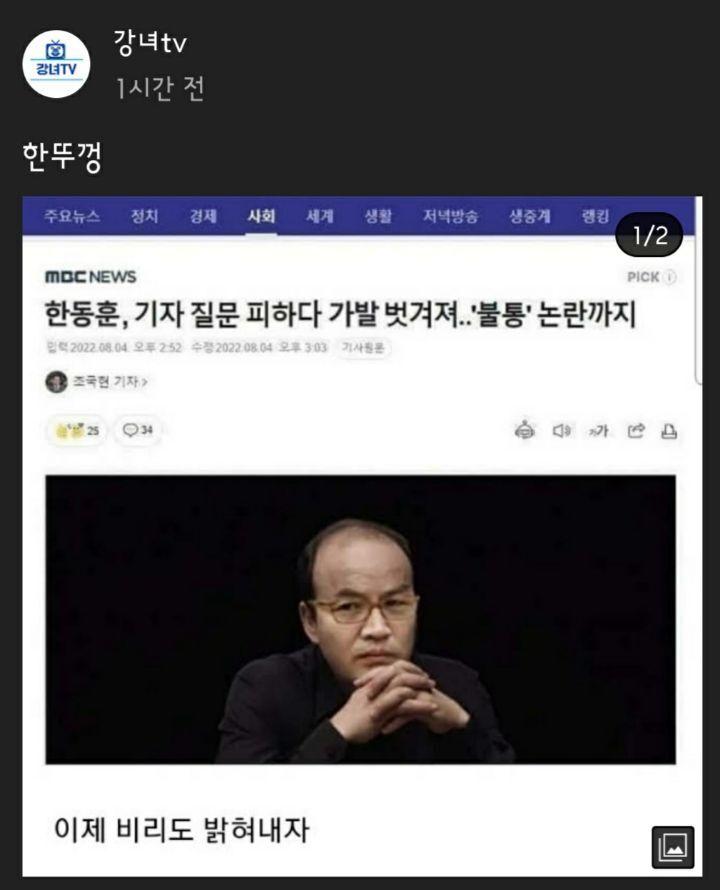The width and height of the screenshot is (720, 890).
Task: Open the 기사원문 link
Action: coord(363,347)
